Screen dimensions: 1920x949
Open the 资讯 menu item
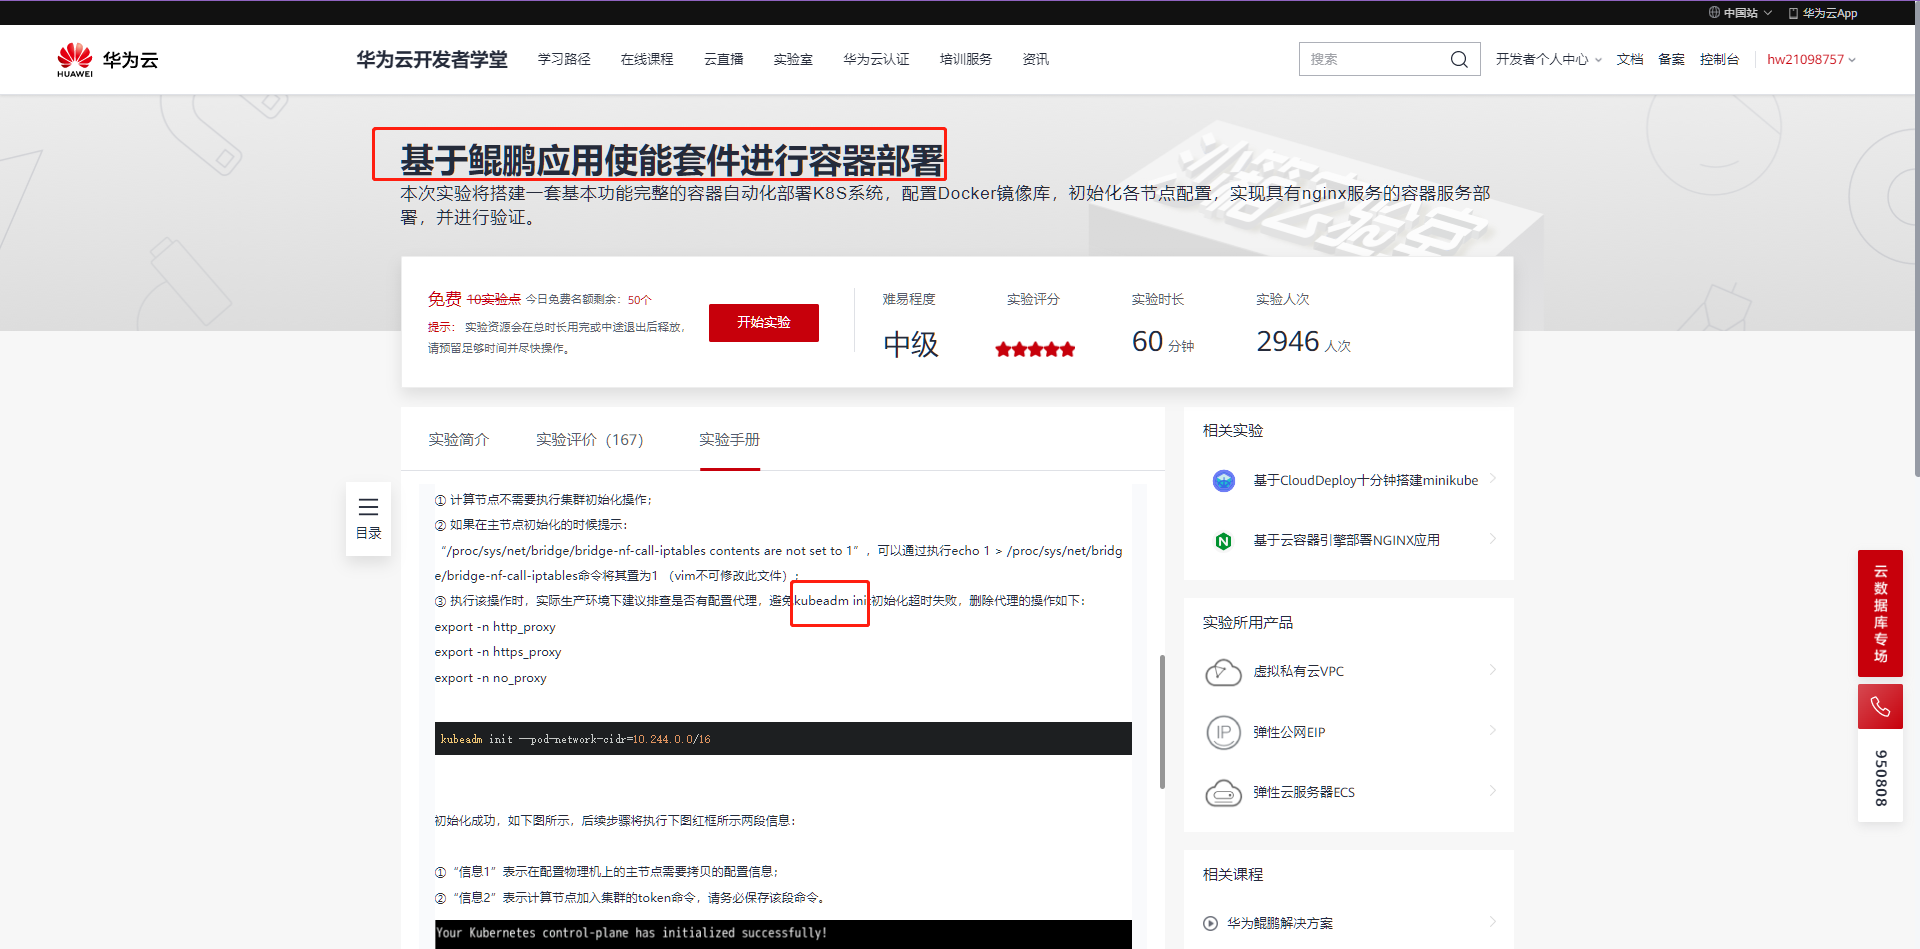[1036, 60]
